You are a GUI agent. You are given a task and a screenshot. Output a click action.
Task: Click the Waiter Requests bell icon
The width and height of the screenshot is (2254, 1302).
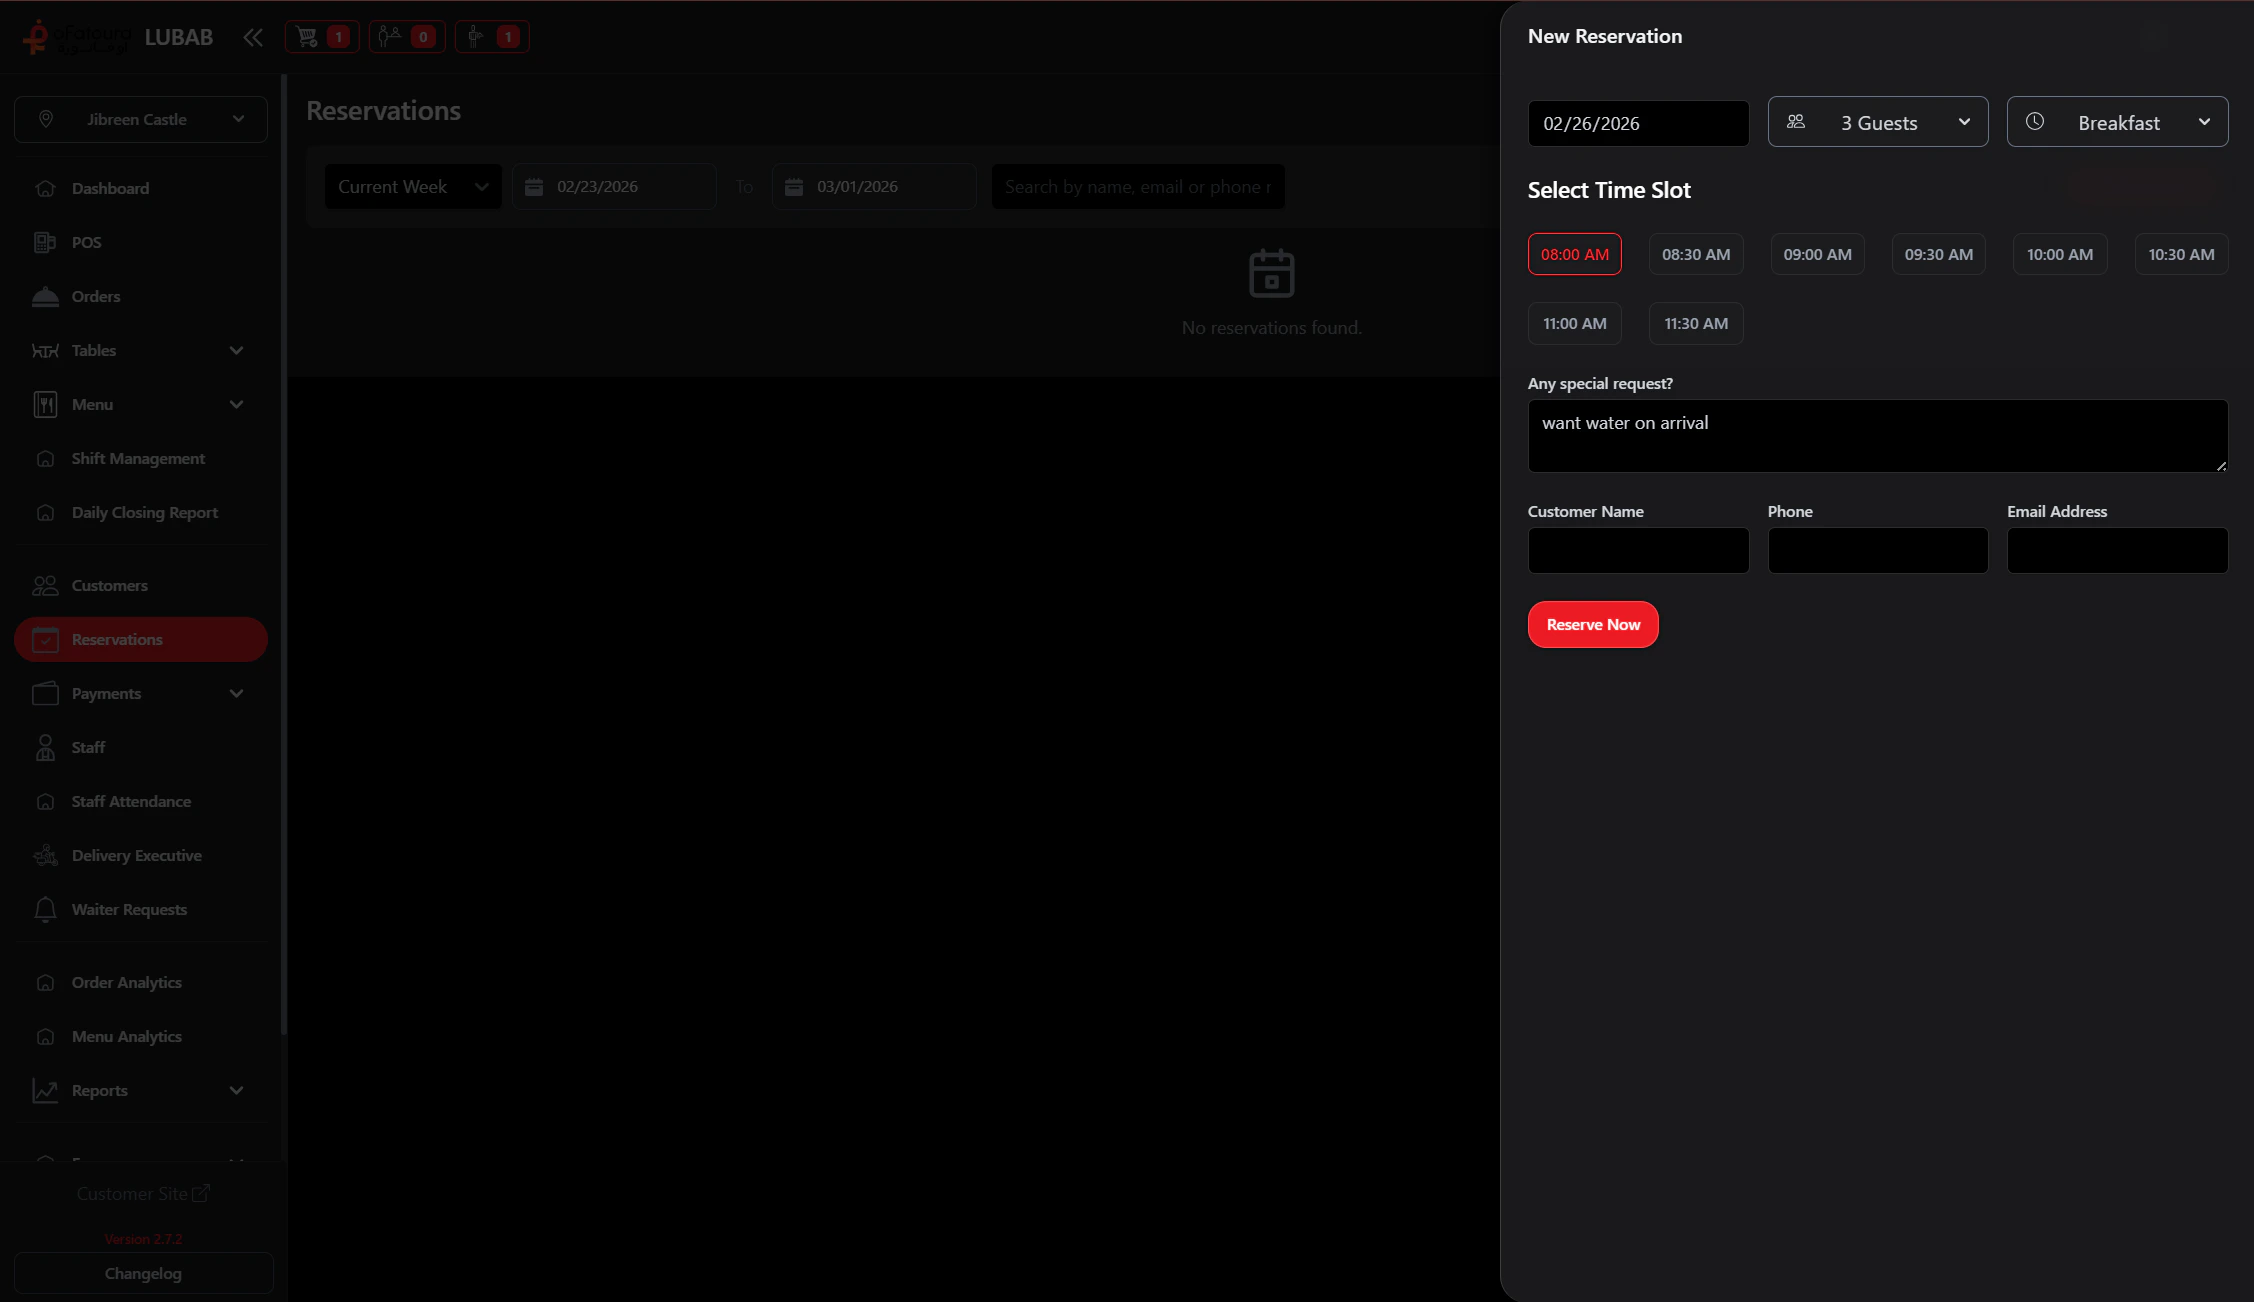tap(45, 909)
